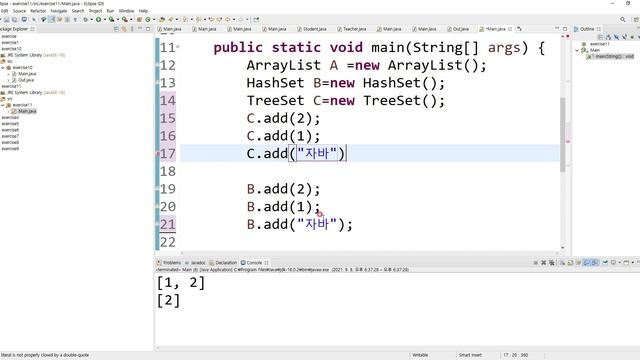Open the Search menu
This screenshot has width=640, height=360.
click(78, 11)
